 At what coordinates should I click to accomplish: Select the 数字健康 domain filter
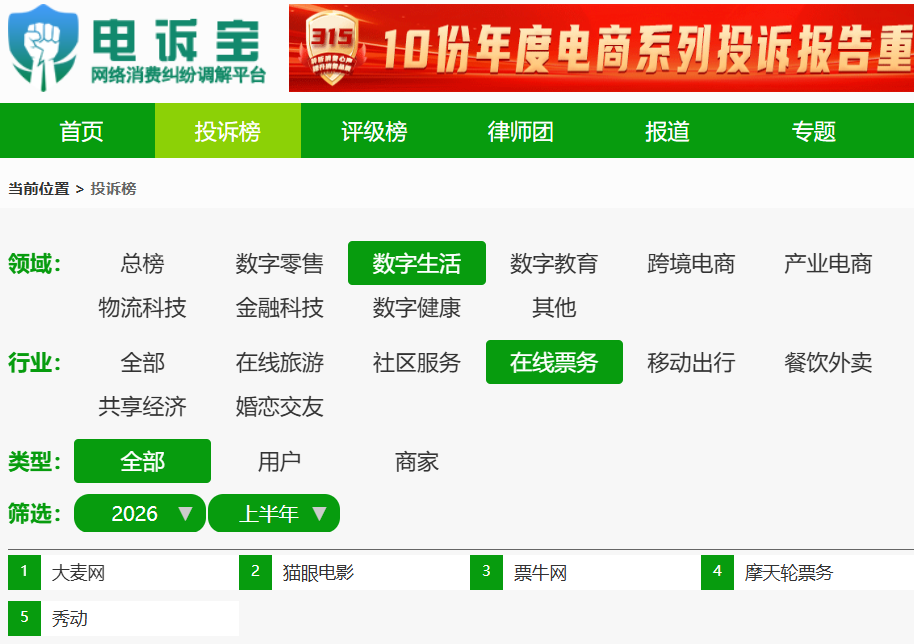click(417, 307)
